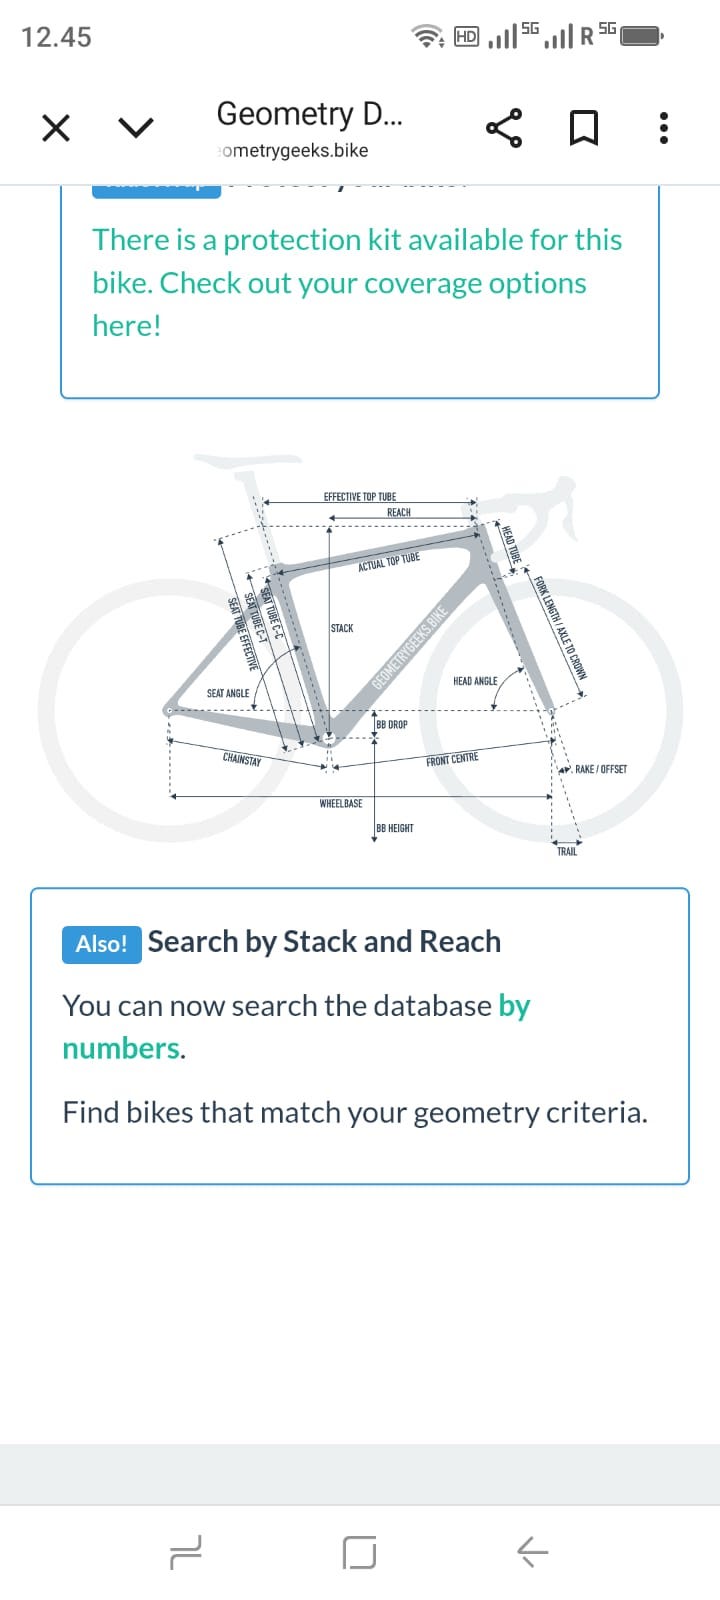Tap the battery status icon

641,37
